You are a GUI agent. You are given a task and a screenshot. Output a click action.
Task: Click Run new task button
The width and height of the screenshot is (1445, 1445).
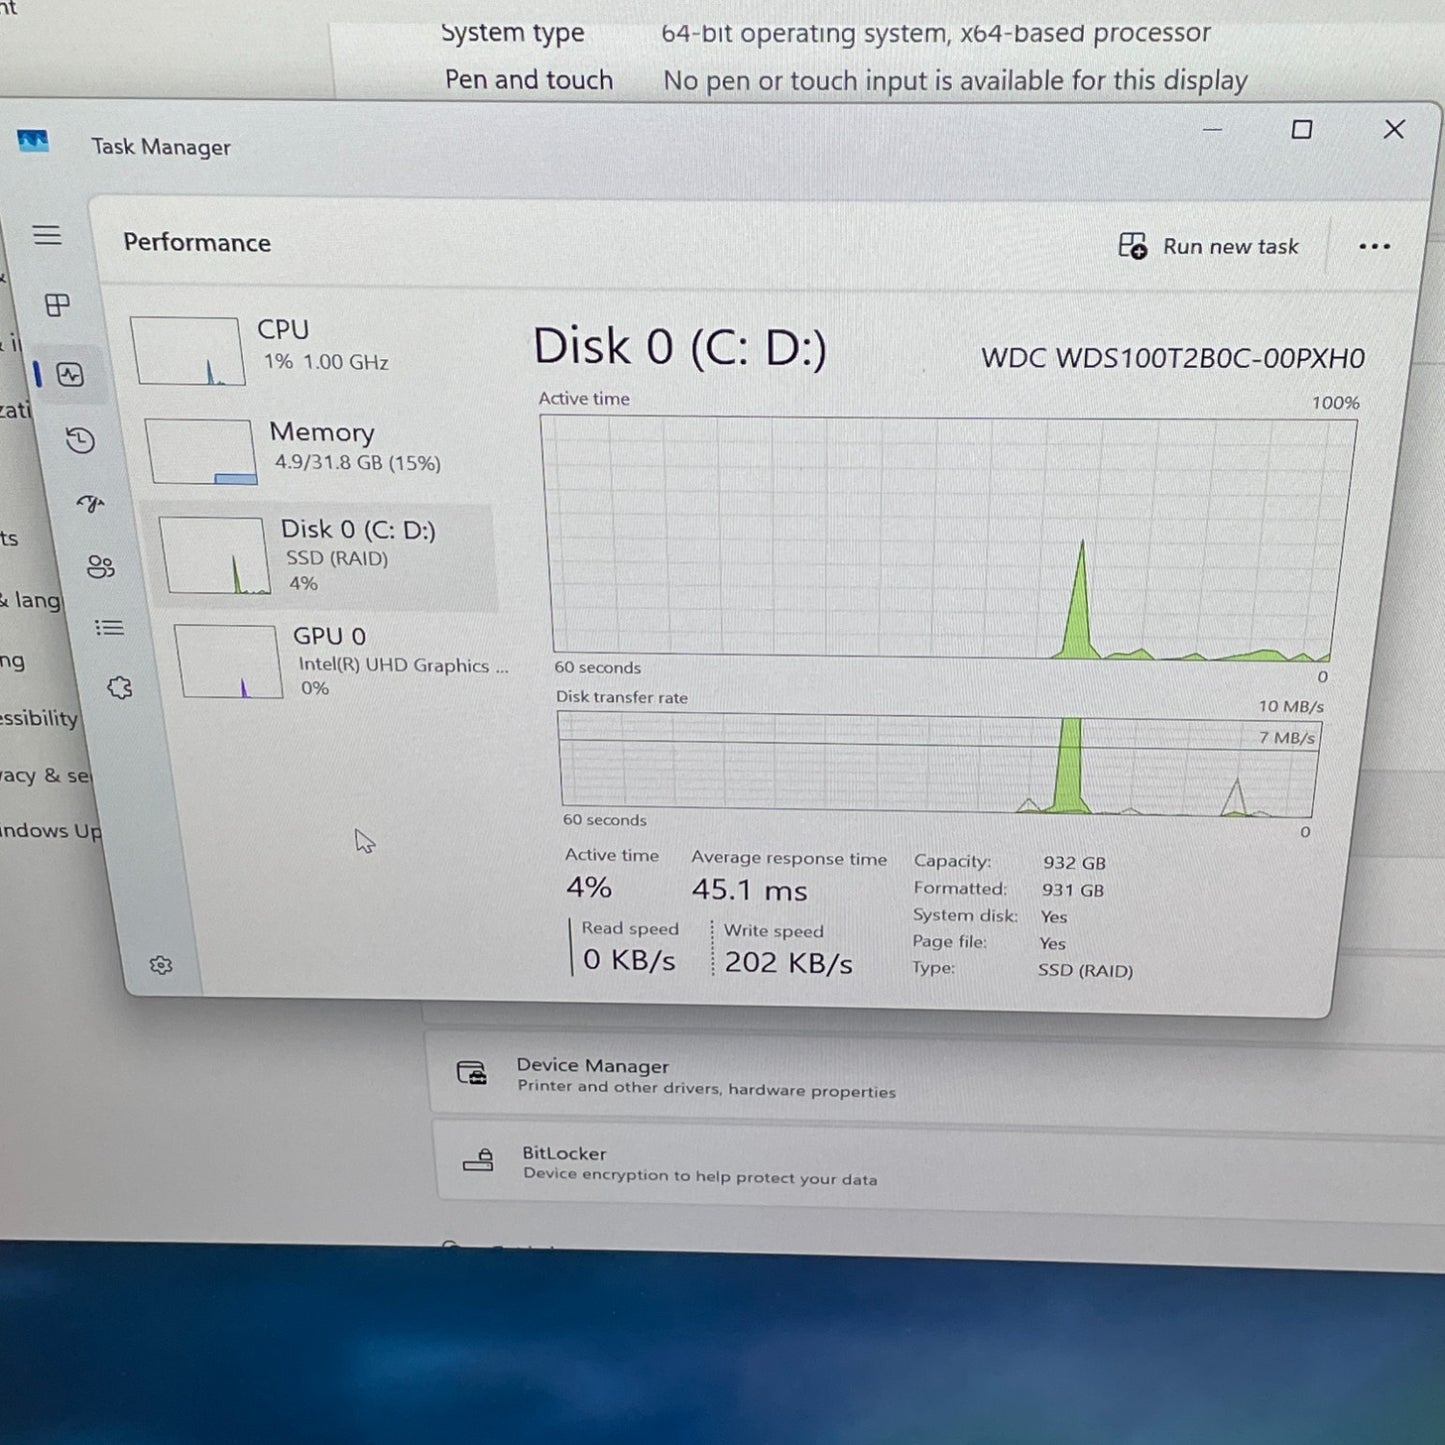pos(1208,246)
